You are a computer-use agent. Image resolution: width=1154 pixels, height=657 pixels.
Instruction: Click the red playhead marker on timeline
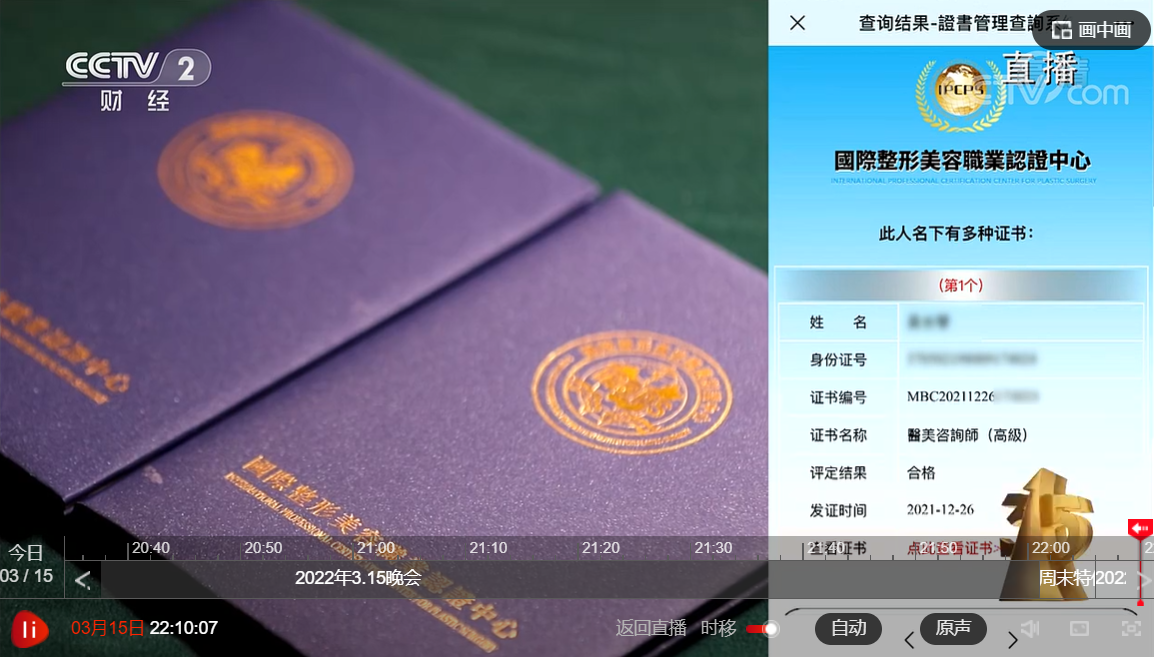pos(1140,529)
